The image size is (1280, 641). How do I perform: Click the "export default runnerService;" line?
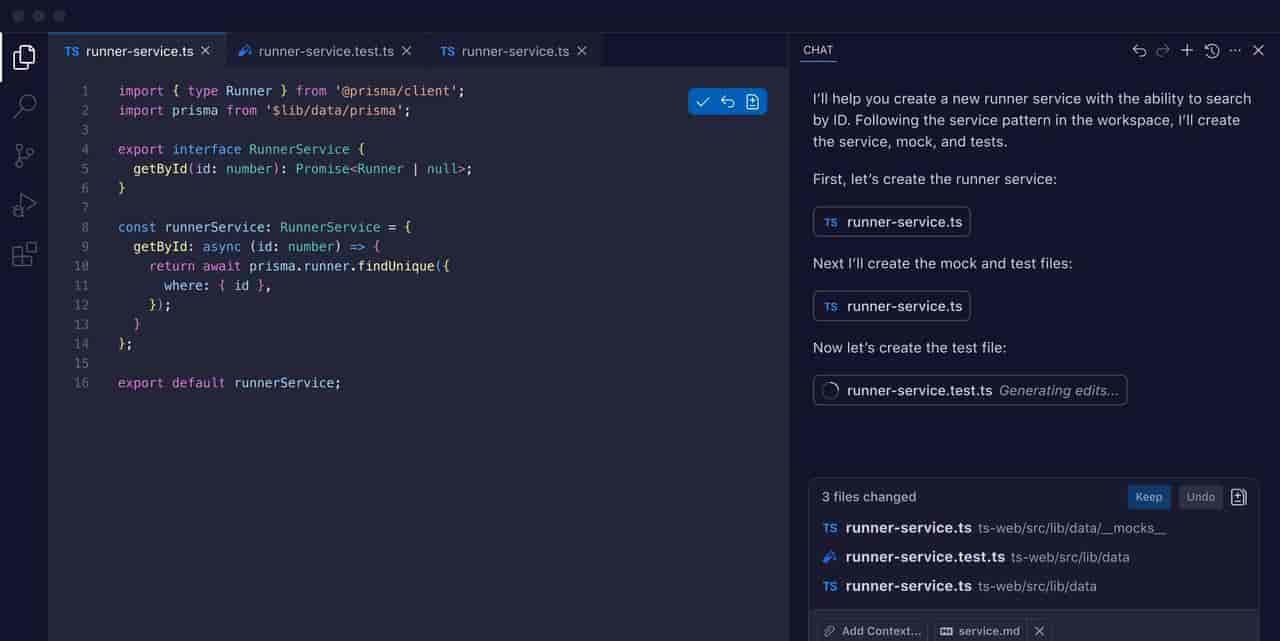click(x=230, y=383)
